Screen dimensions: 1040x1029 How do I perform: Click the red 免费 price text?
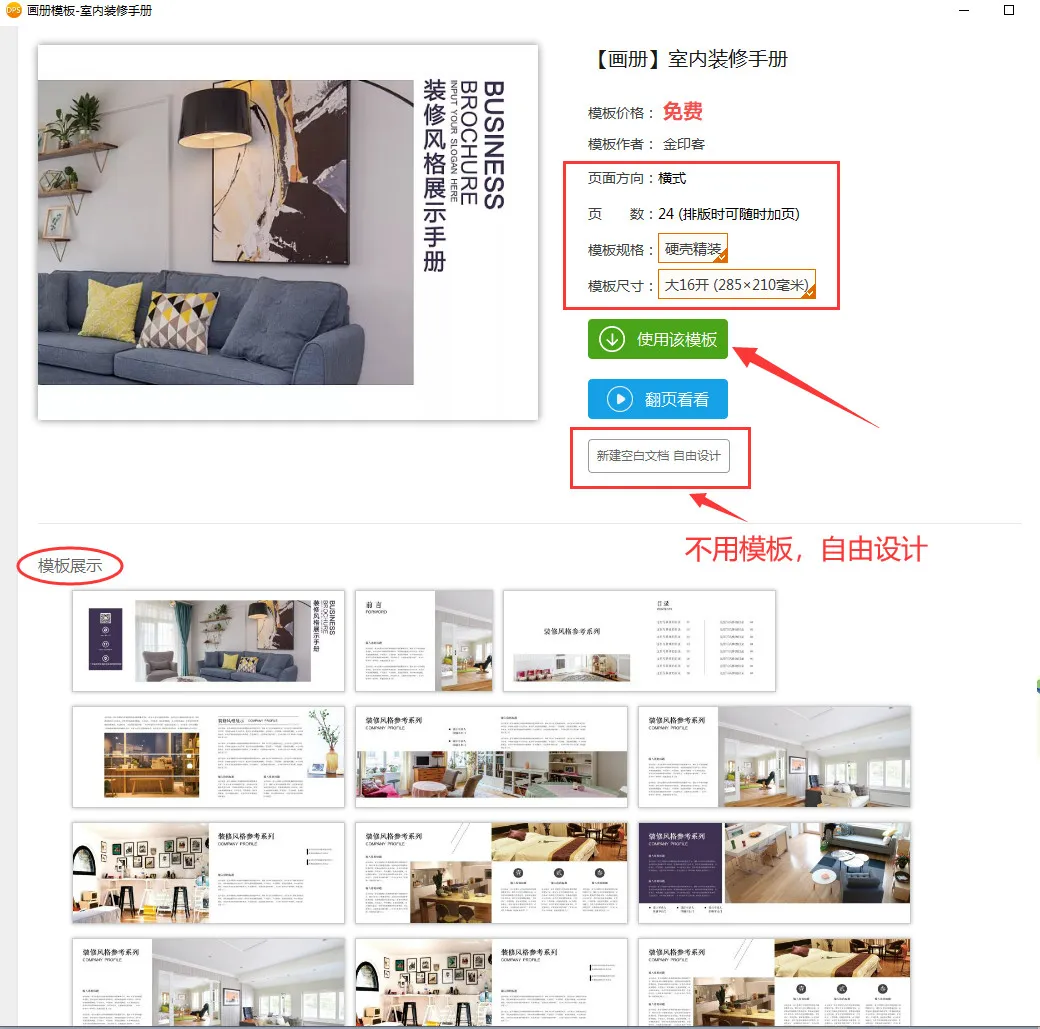[682, 111]
